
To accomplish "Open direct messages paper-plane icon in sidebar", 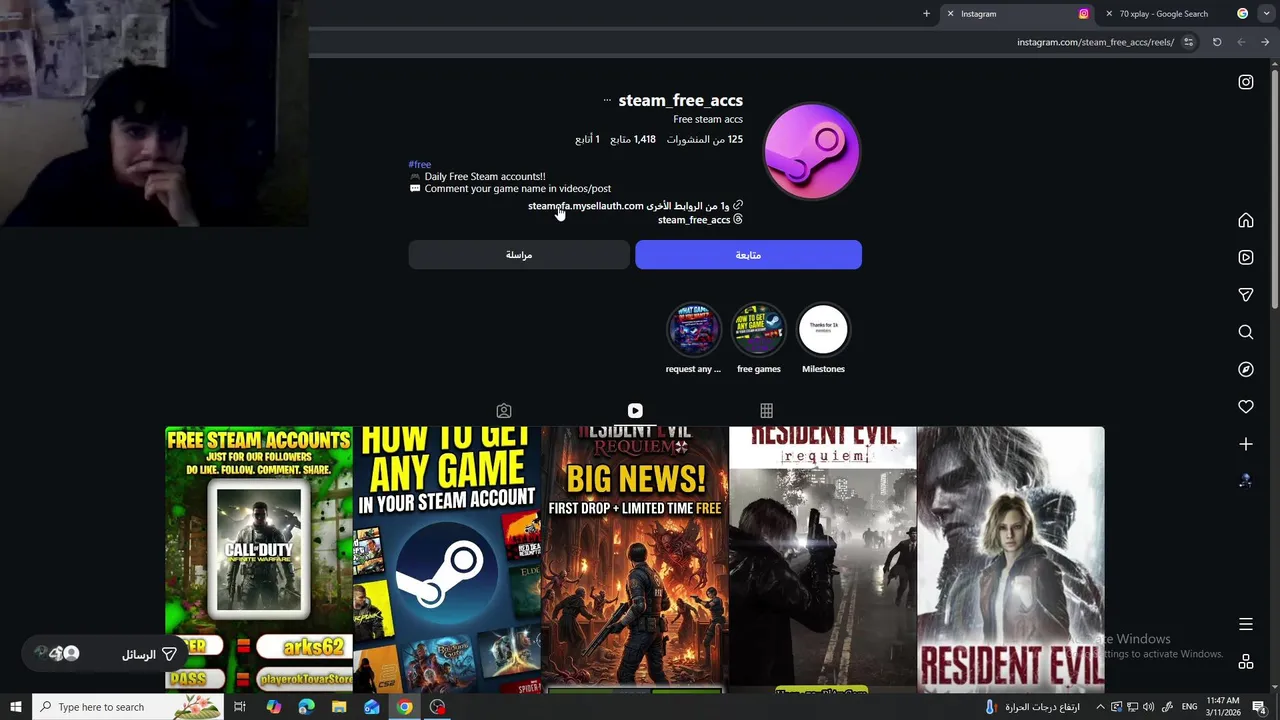I will click(1246, 295).
